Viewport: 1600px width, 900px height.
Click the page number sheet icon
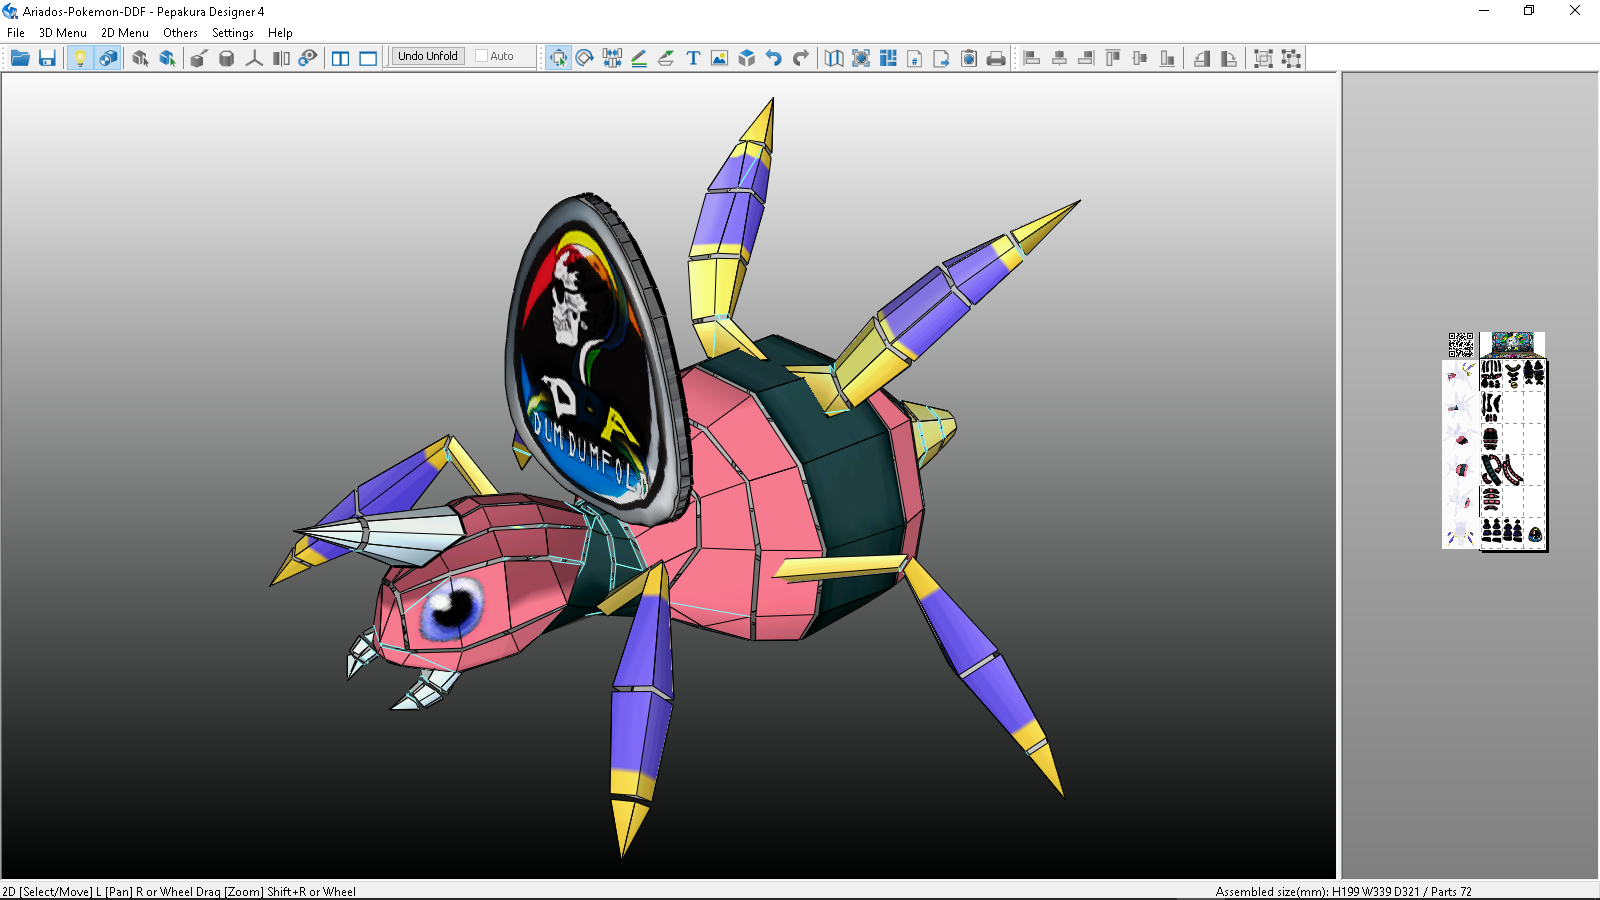(x=915, y=58)
